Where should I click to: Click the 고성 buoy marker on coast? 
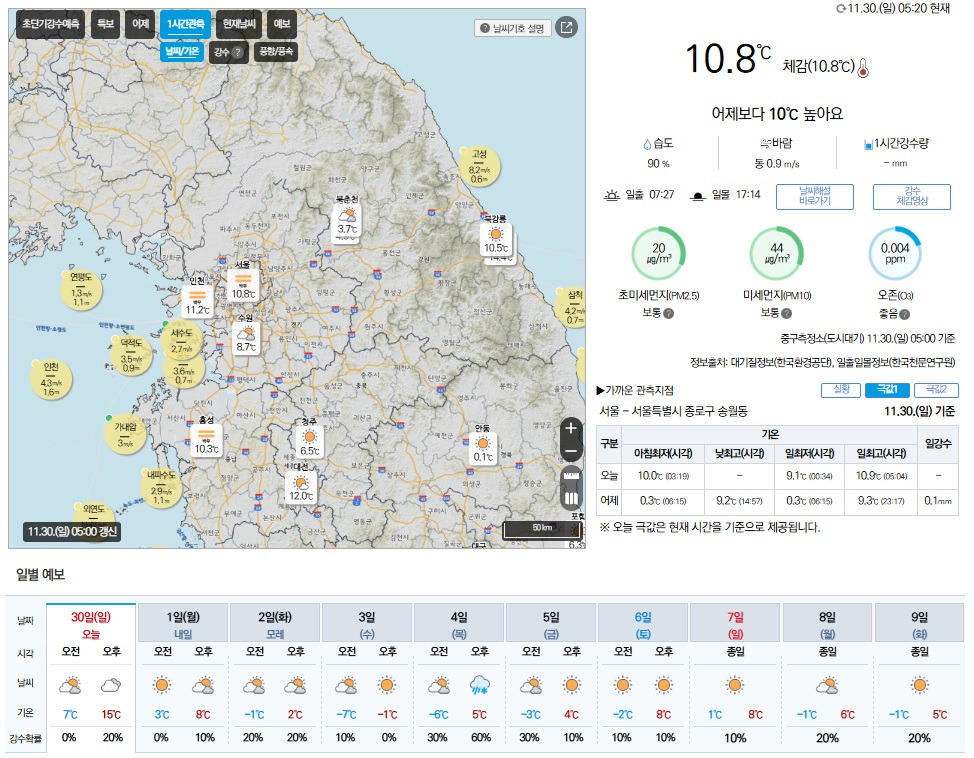click(479, 166)
